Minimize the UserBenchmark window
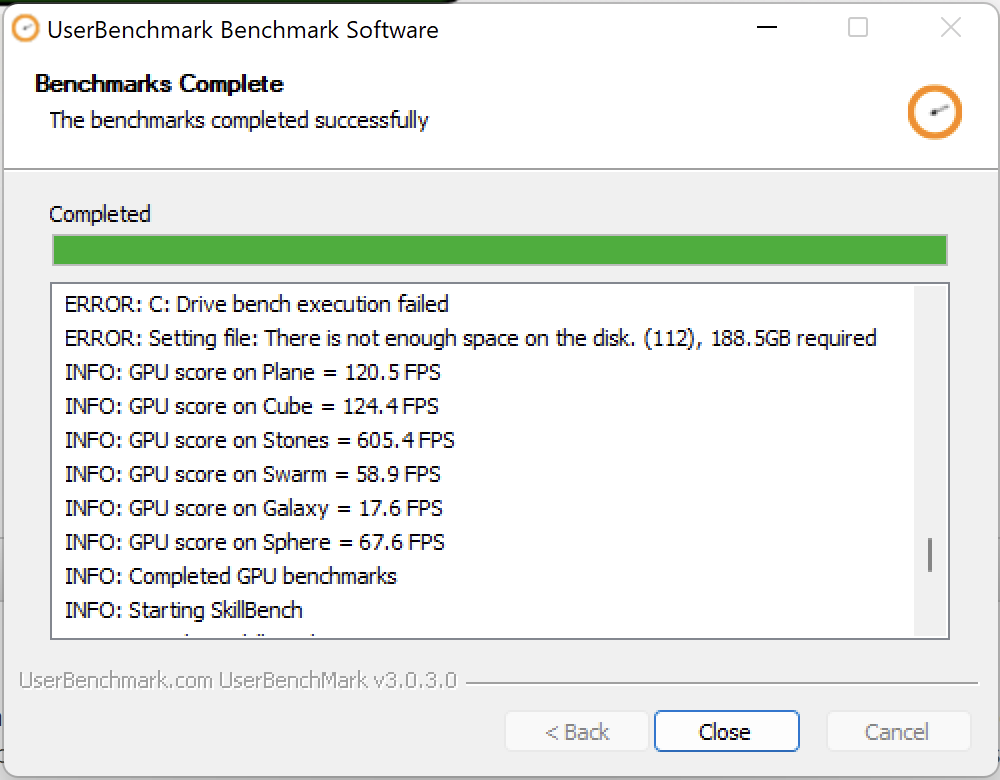 pos(767,27)
